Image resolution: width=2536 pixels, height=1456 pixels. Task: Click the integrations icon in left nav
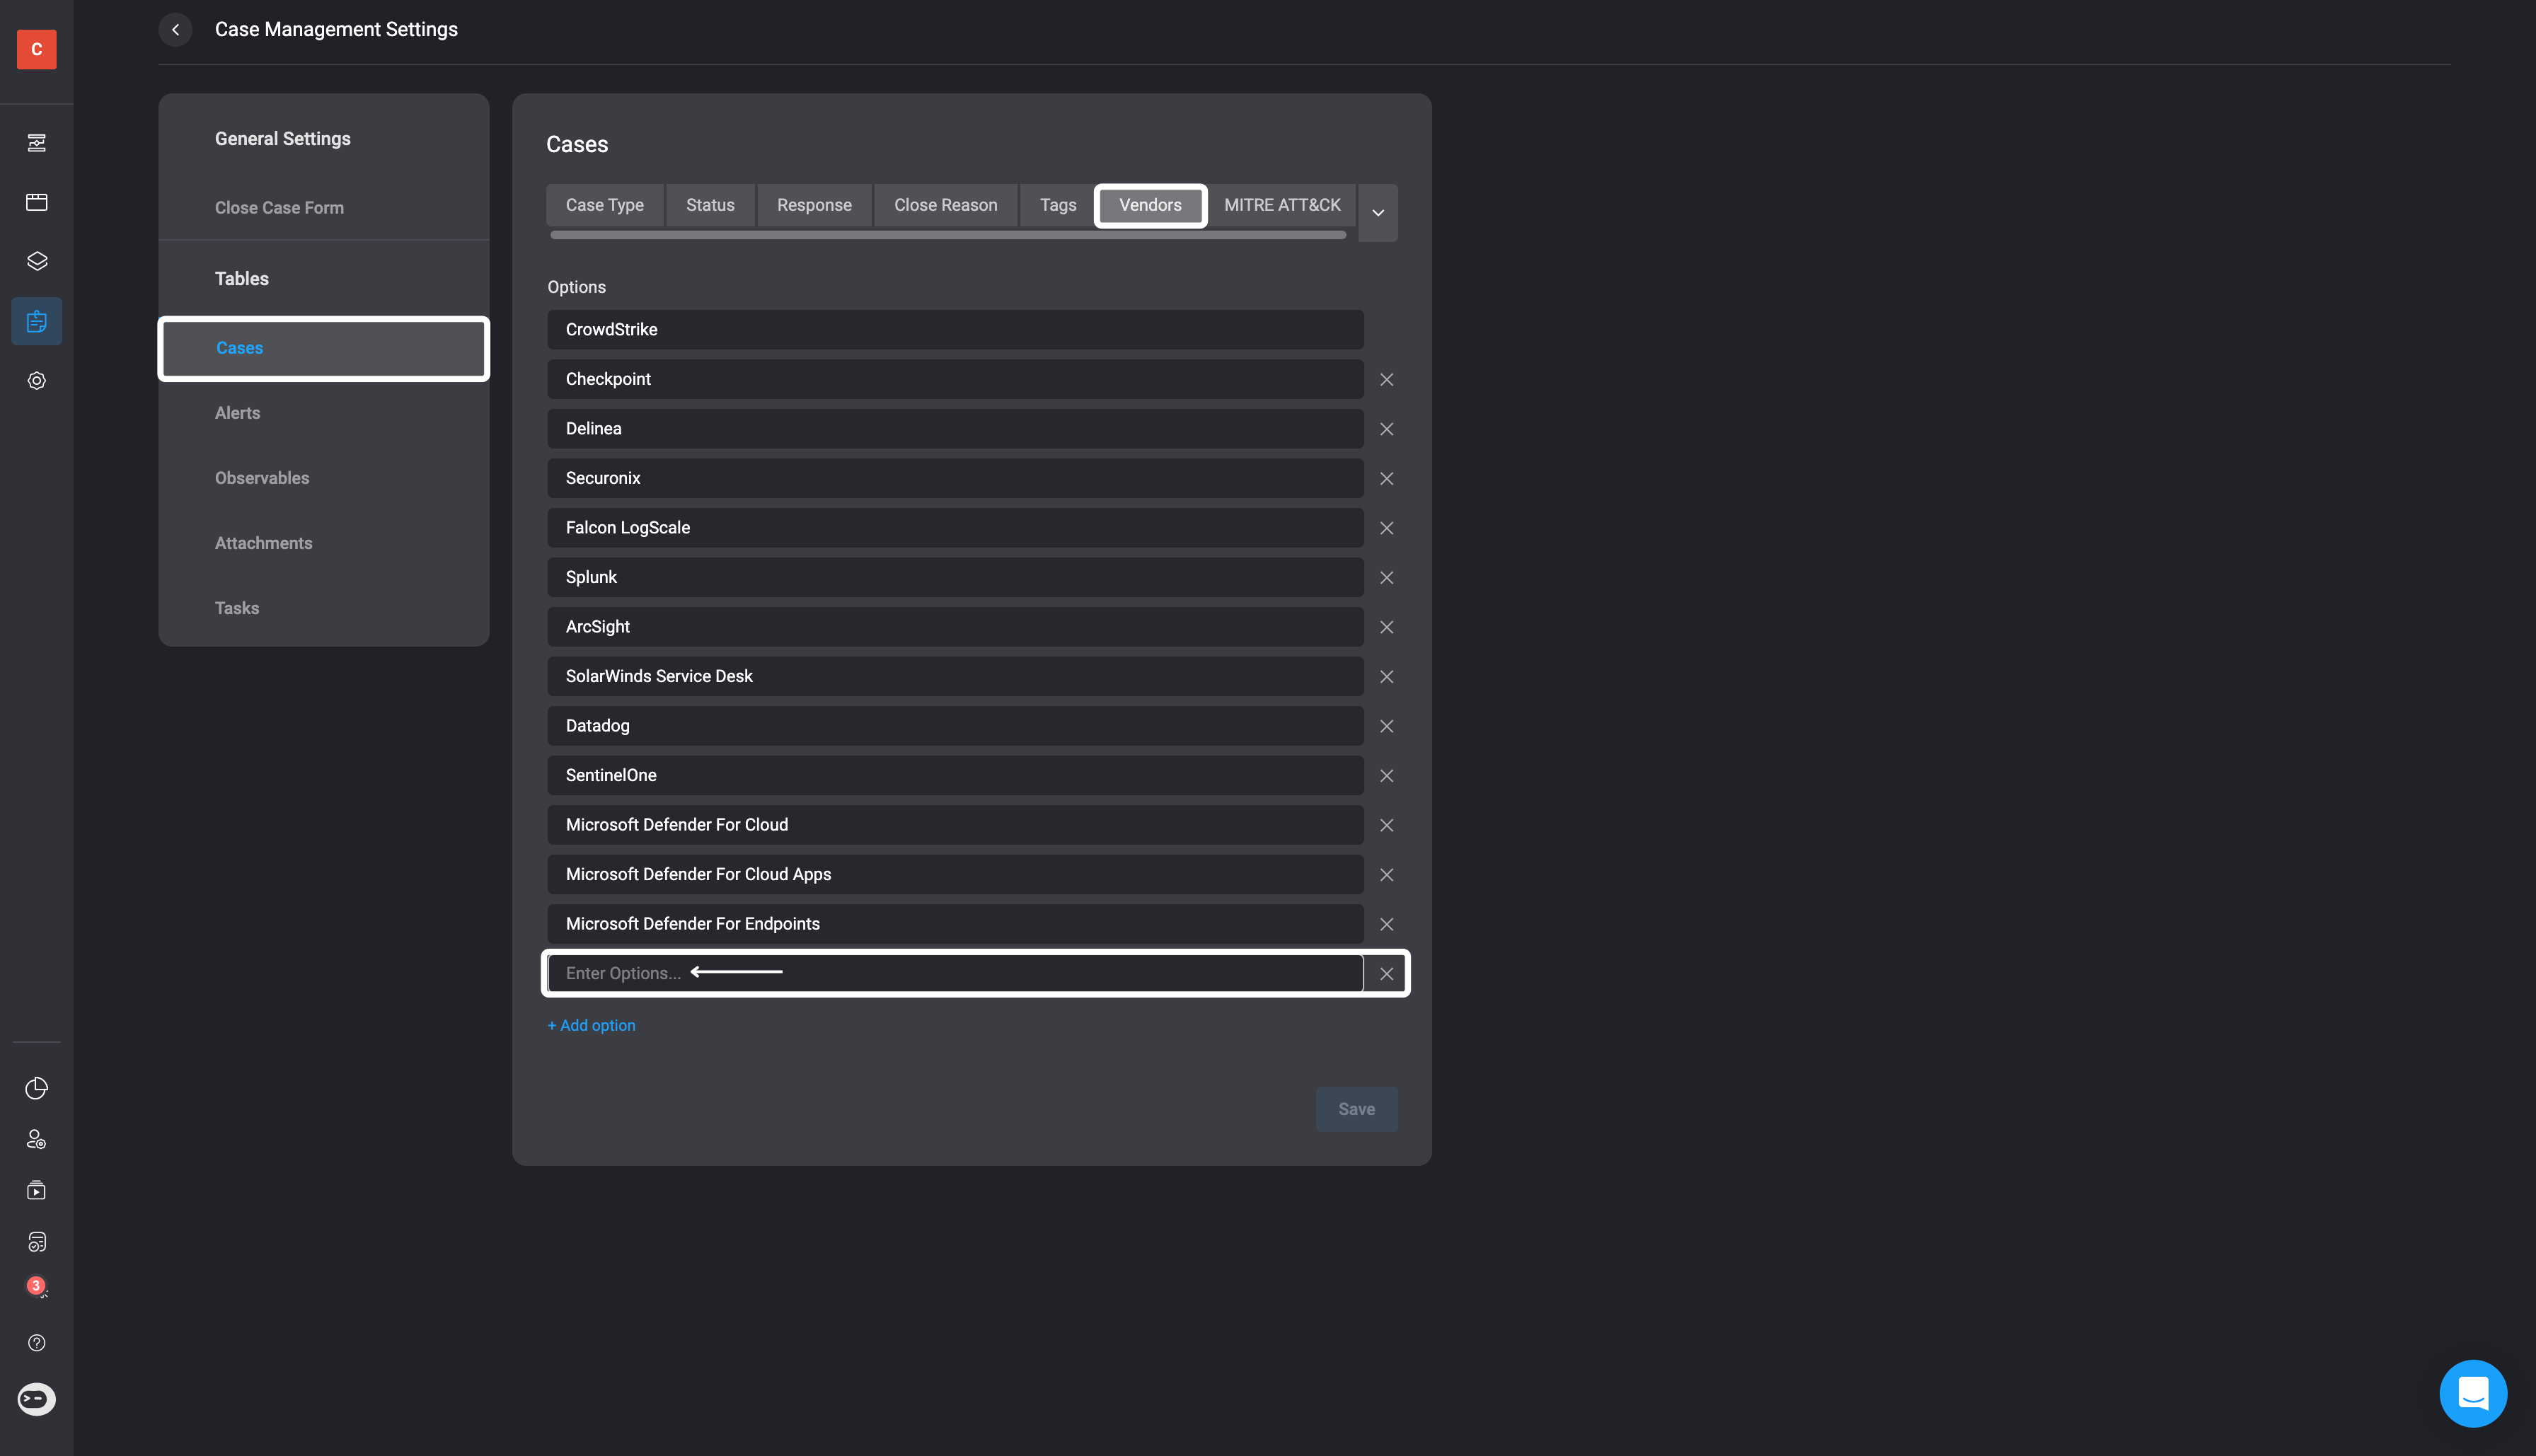coord(37,261)
